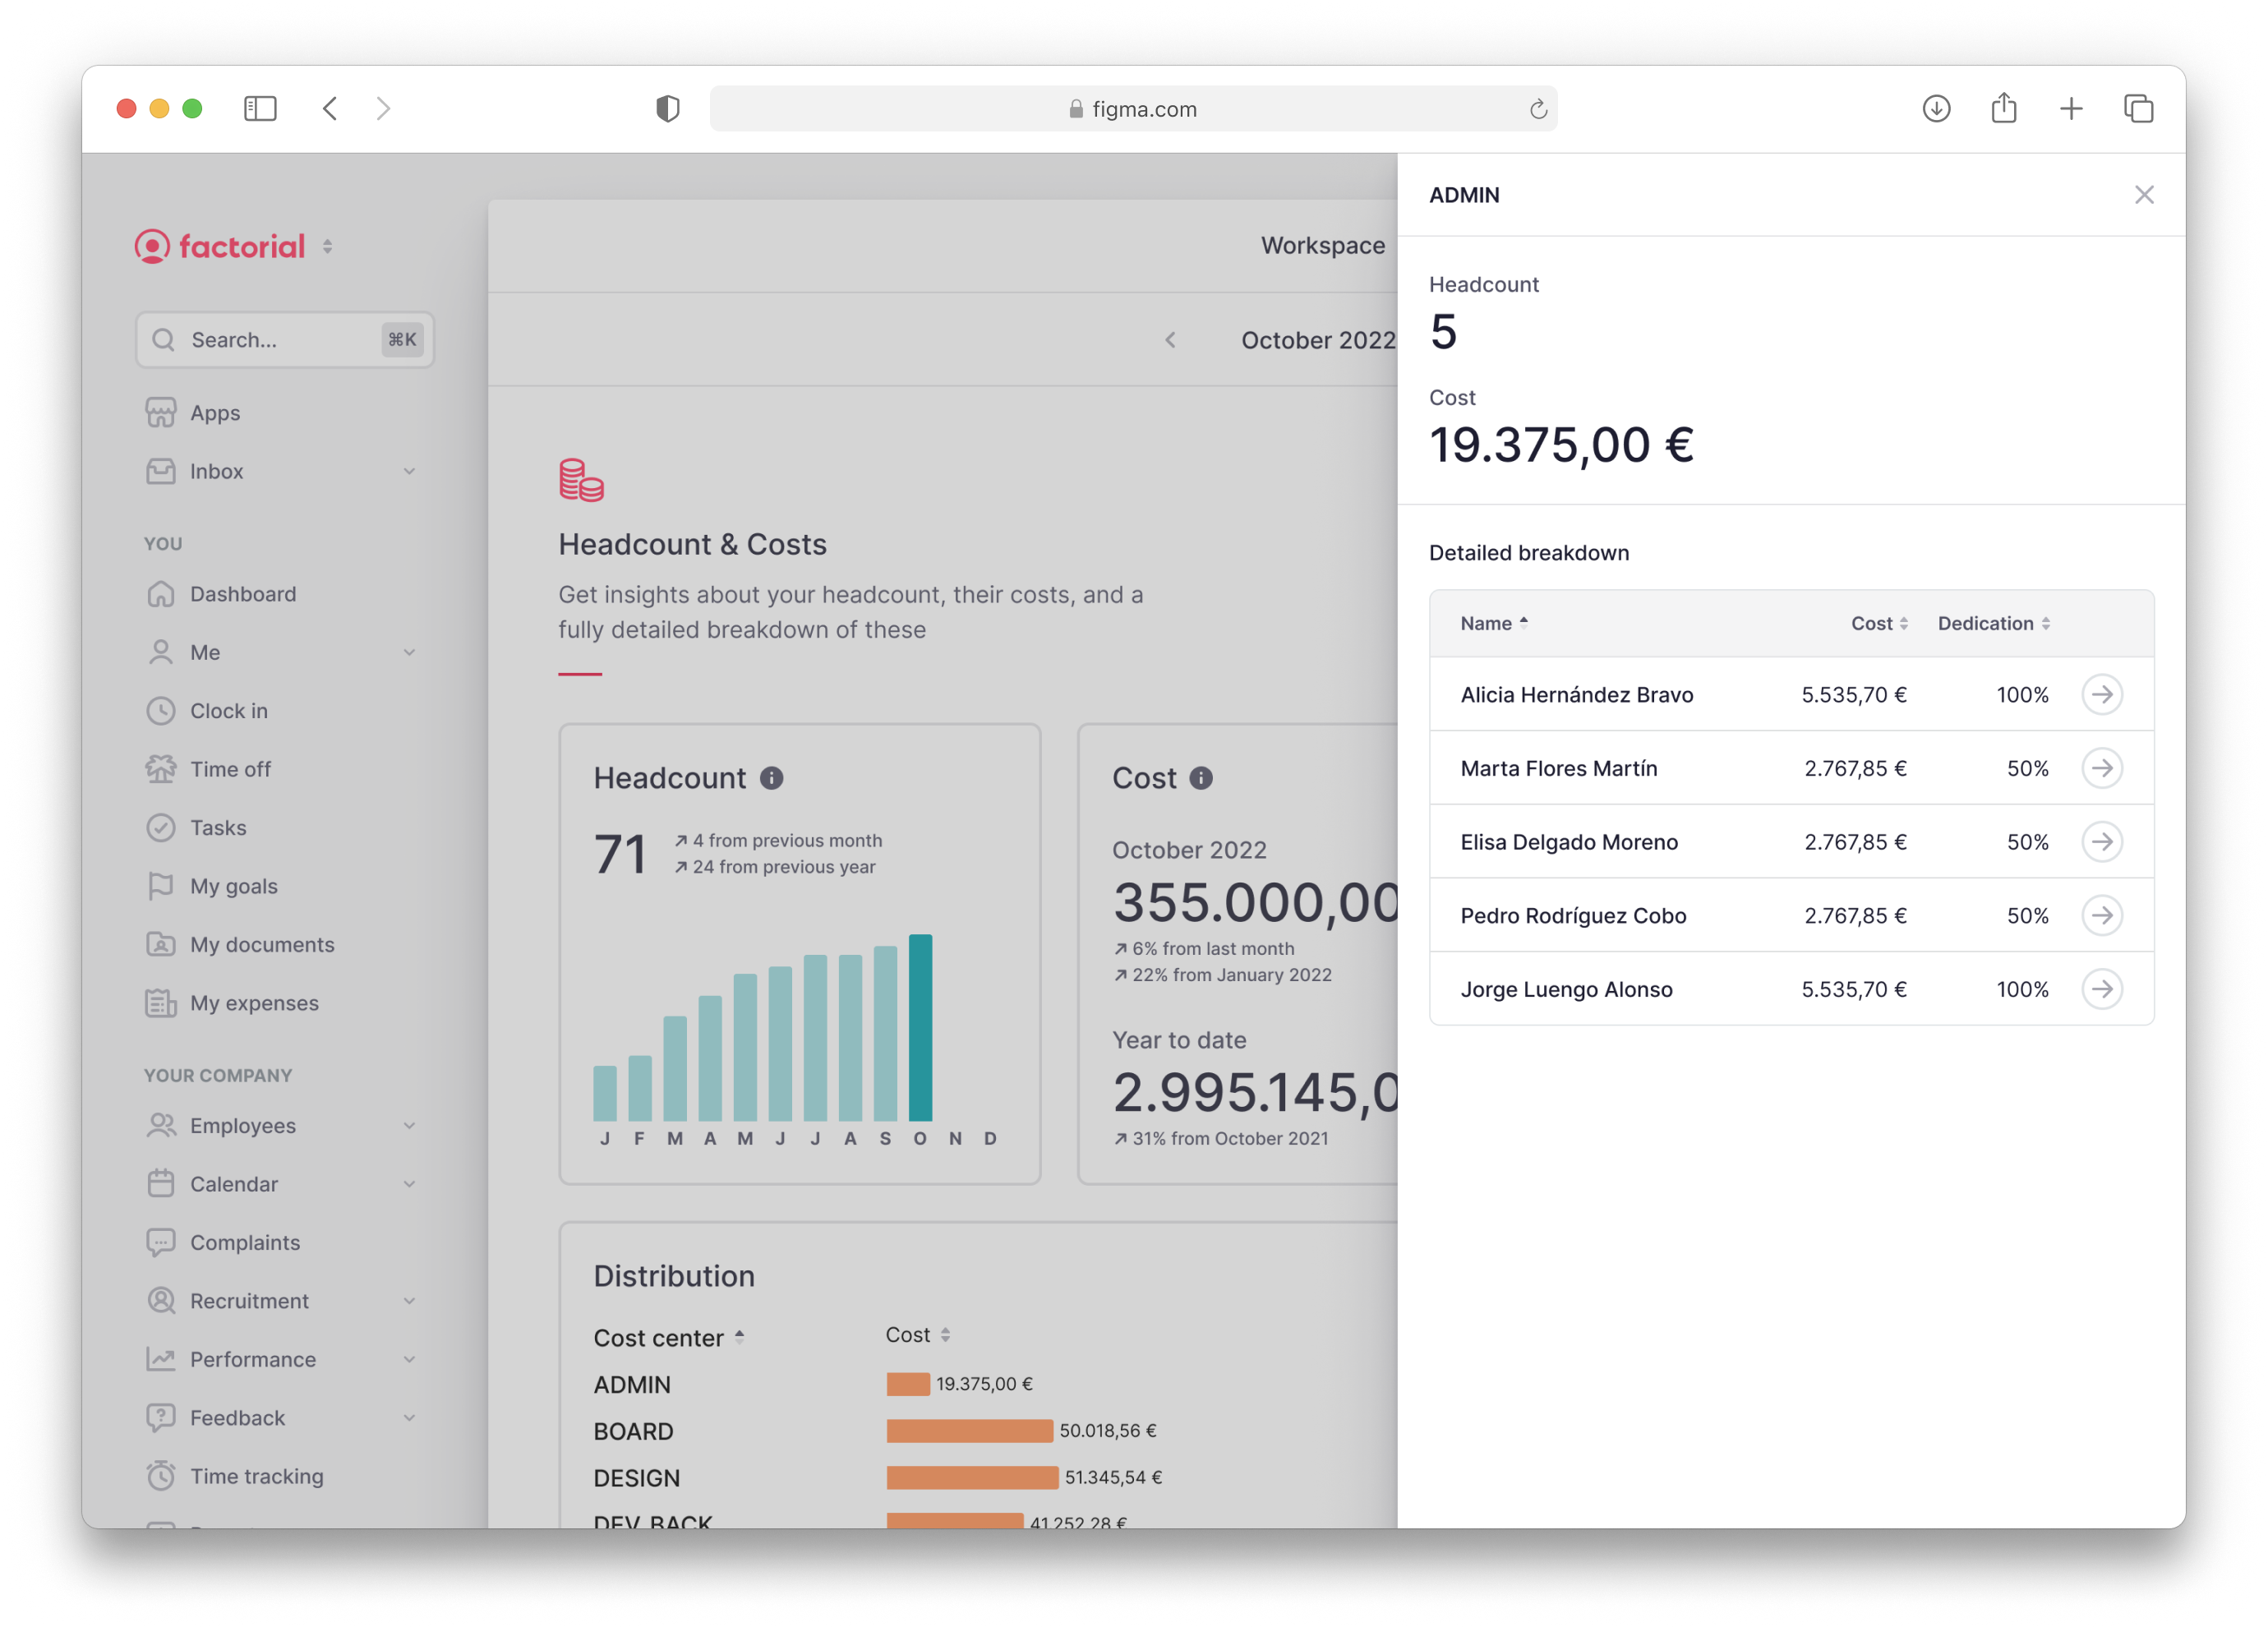Click the Safari share icon
The image size is (2268, 1627).
(2003, 109)
